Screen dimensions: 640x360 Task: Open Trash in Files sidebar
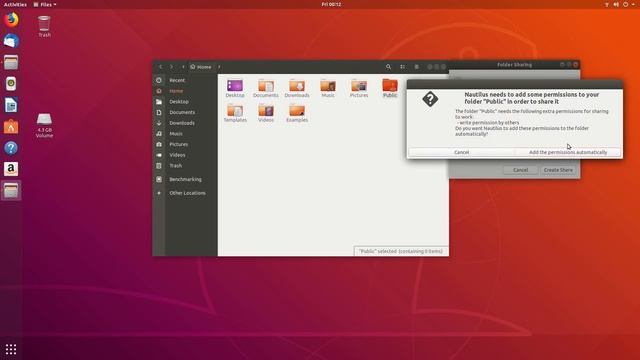(185, 166)
